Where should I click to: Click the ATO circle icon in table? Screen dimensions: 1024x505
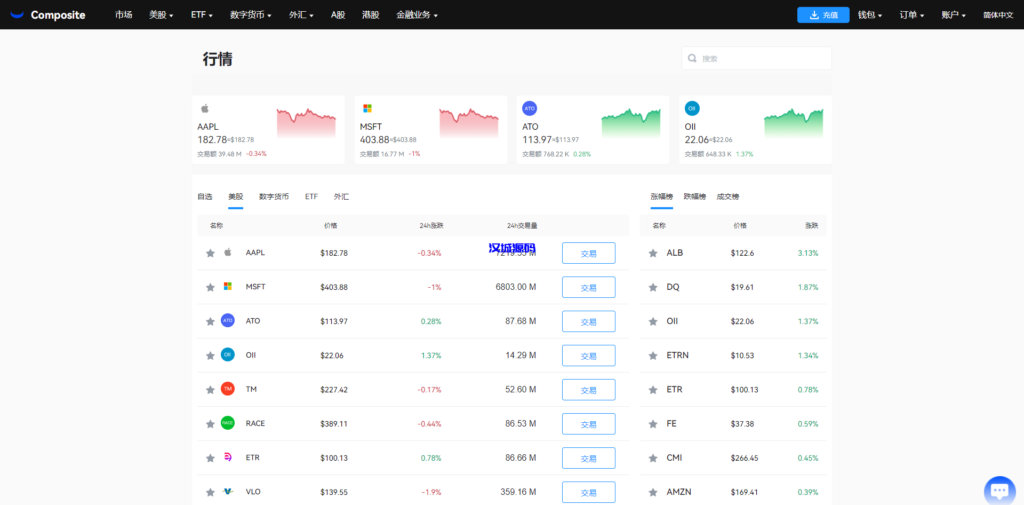point(228,320)
